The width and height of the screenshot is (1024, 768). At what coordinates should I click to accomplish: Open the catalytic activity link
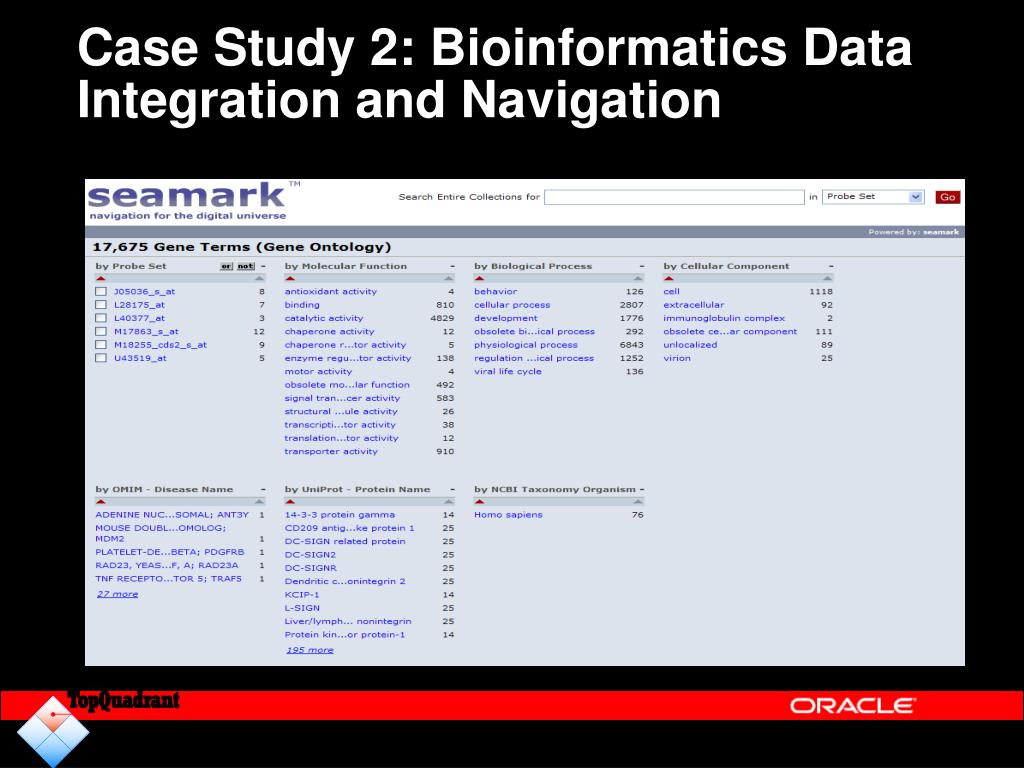point(324,319)
